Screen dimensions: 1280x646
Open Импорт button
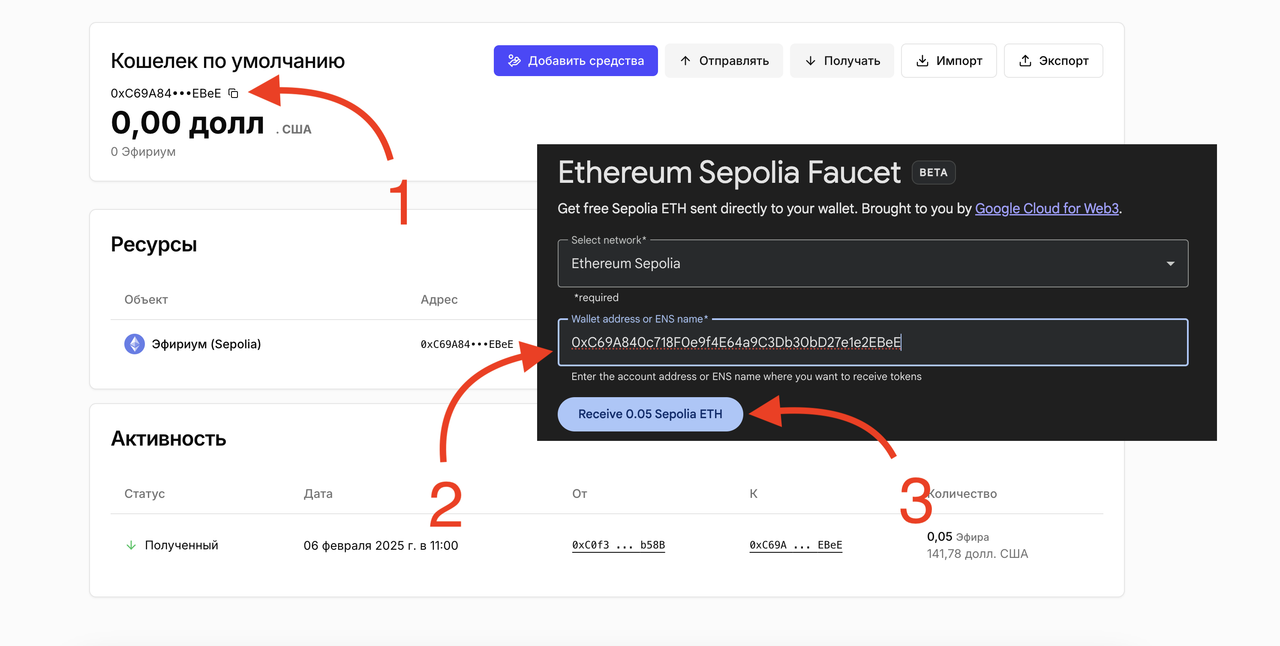[949, 61]
